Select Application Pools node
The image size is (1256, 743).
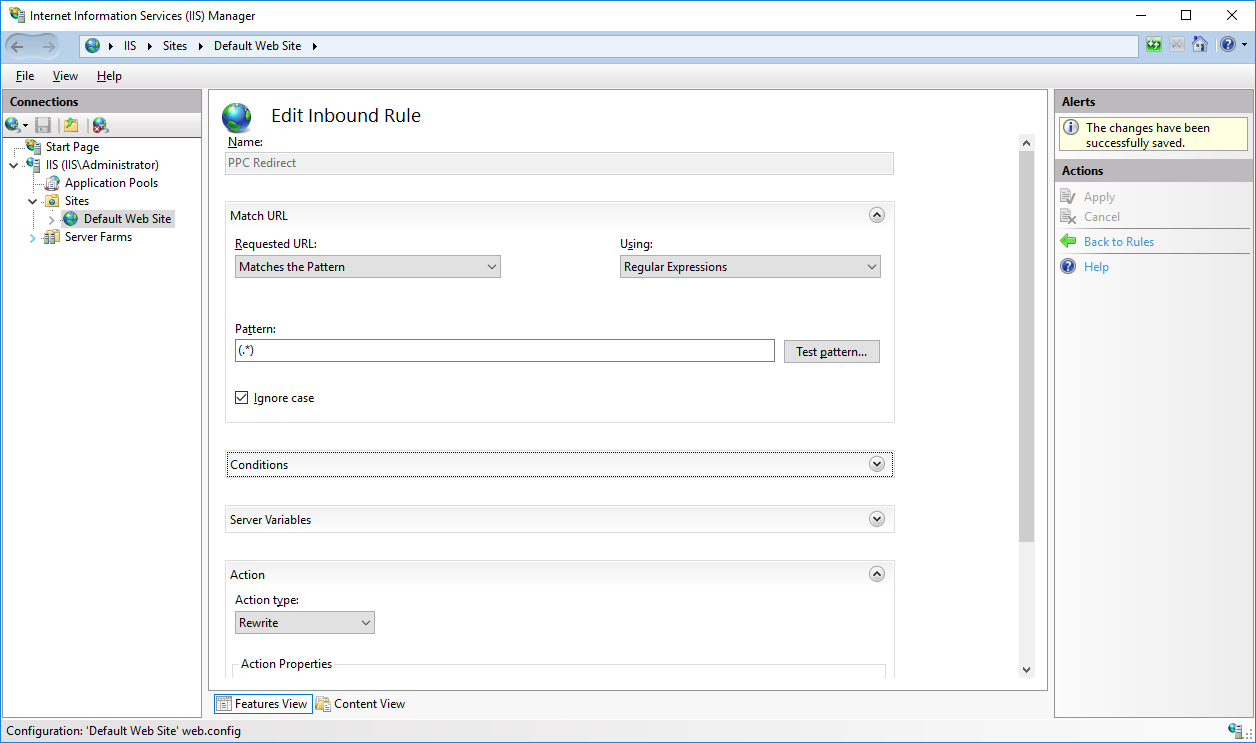click(111, 183)
